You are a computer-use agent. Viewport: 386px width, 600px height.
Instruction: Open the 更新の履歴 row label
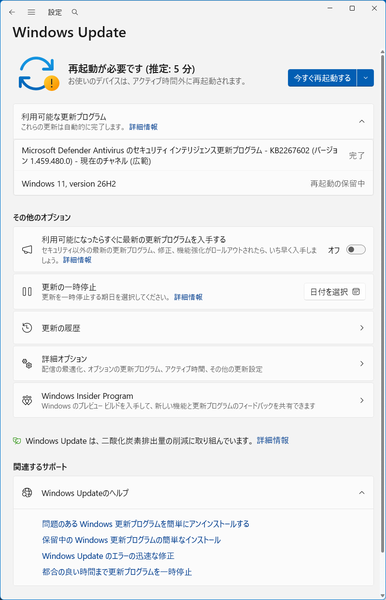point(61,328)
